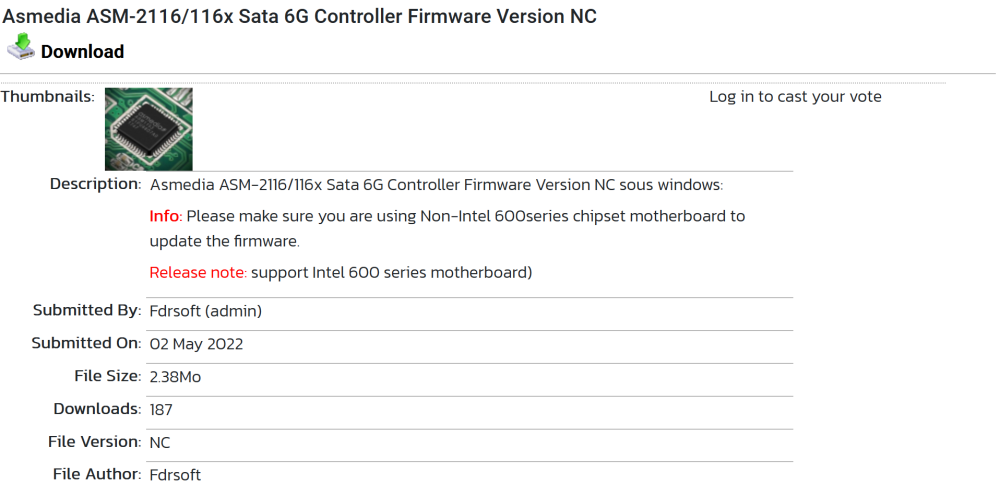The image size is (1000, 495).
Task: Click the Asmedia ASM-2116 firmware page title
Action: [x=300, y=16]
